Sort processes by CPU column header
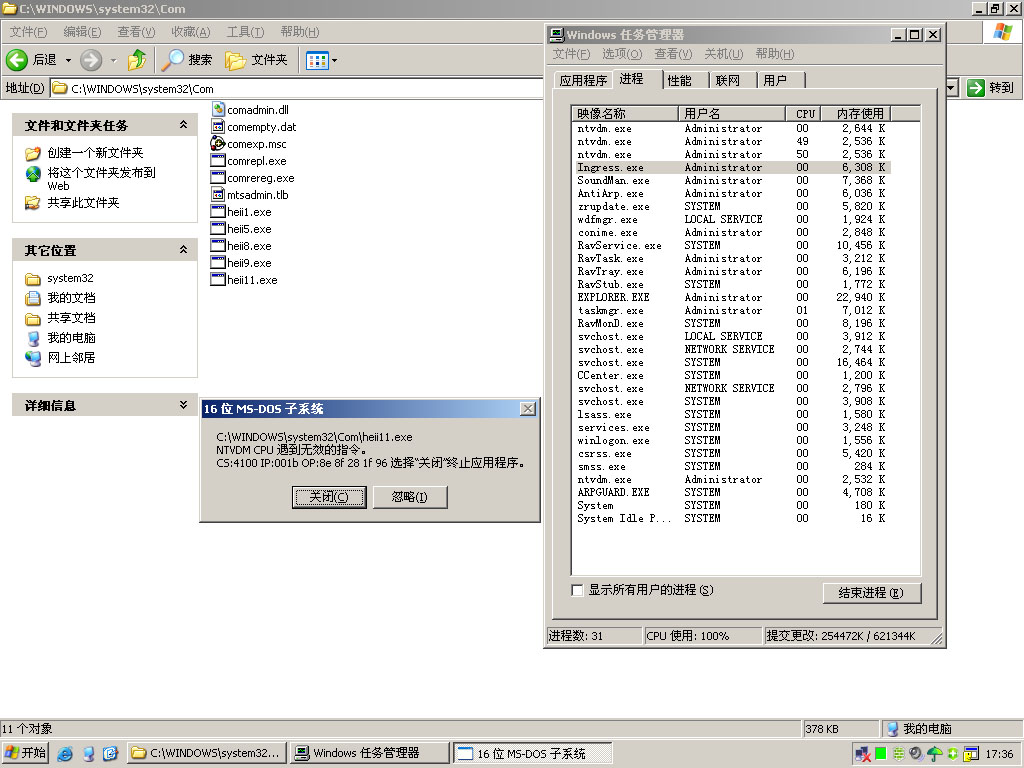1024x768 pixels. tap(805, 113)
